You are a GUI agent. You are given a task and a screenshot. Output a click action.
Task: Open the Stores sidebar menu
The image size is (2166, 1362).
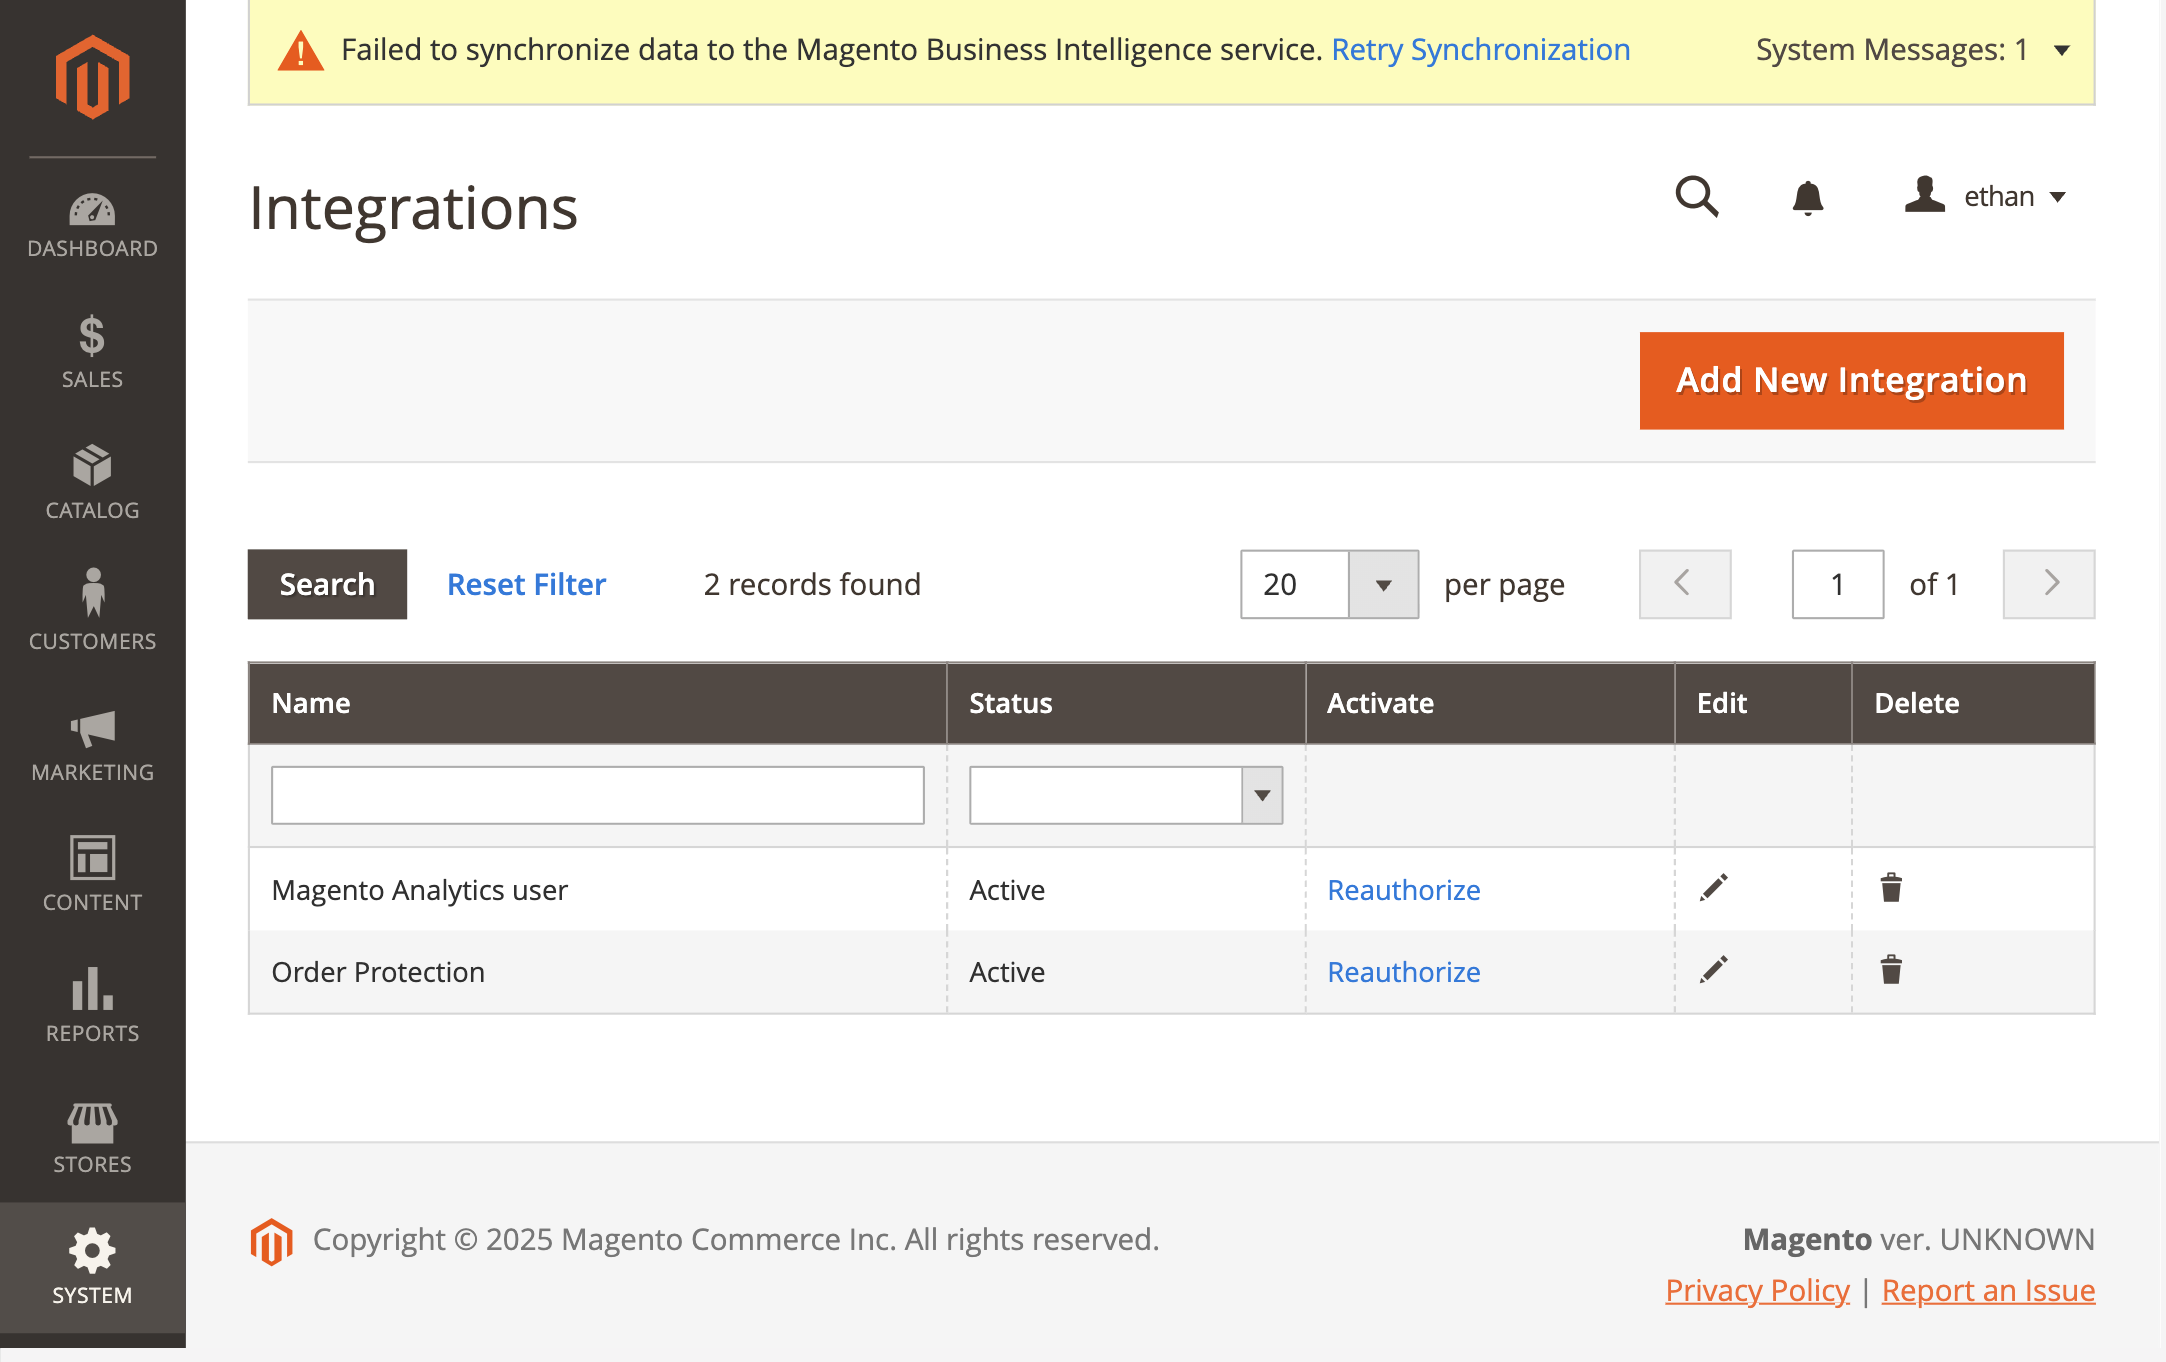coord(92,1138)
